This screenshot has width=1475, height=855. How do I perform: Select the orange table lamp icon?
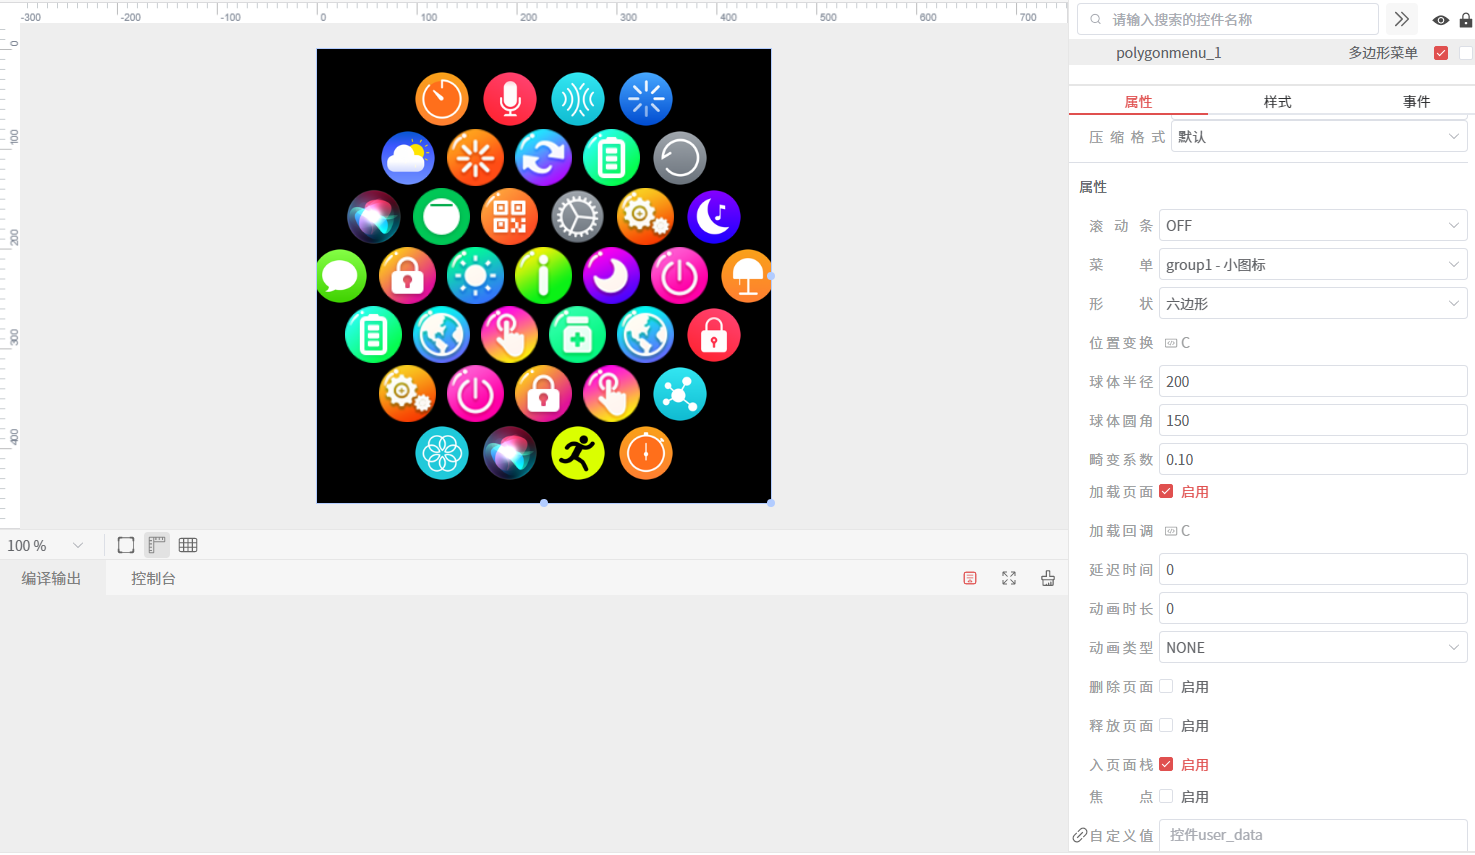(x=747, y=276)
